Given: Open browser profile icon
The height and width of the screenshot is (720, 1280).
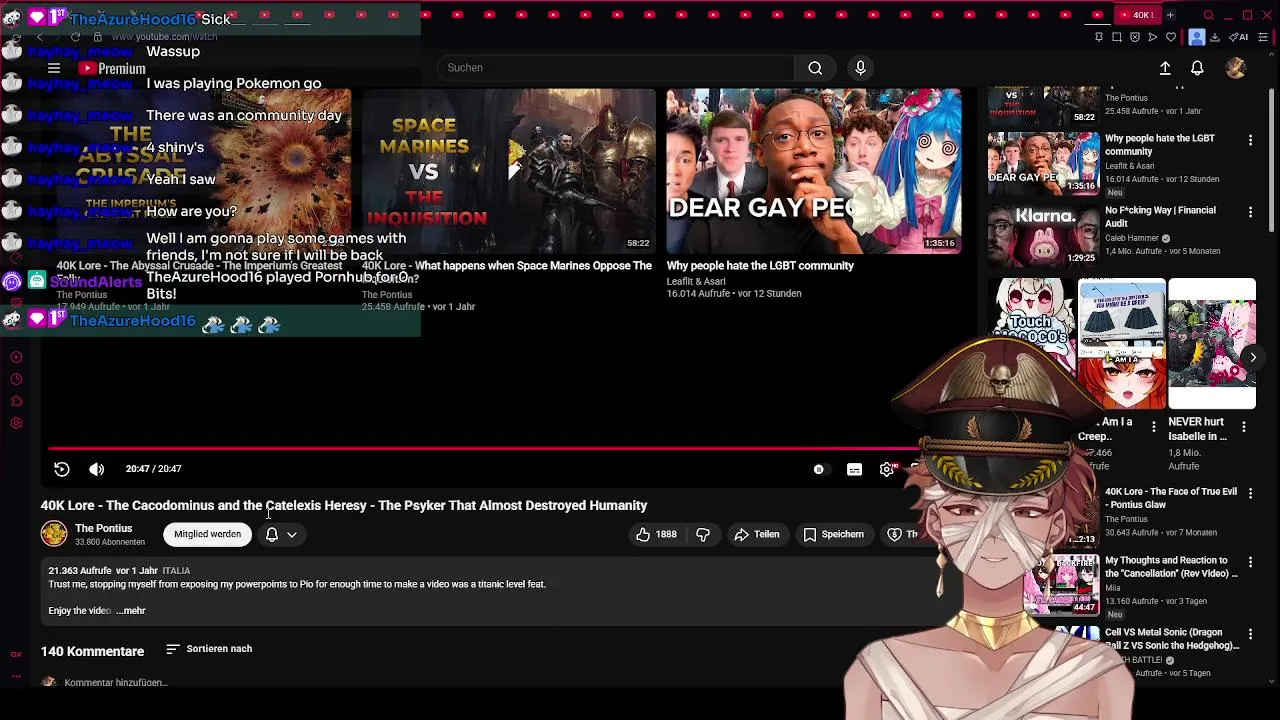Looking at the screenshot, I should [1197, 37].
